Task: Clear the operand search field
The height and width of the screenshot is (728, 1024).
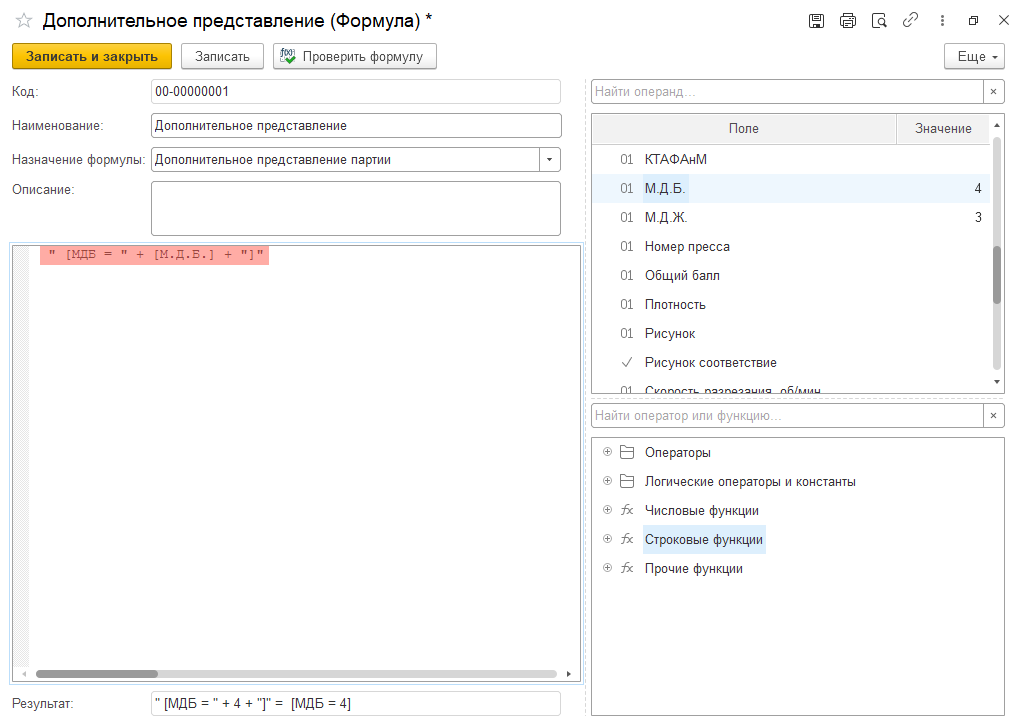Action: [994, 92]
